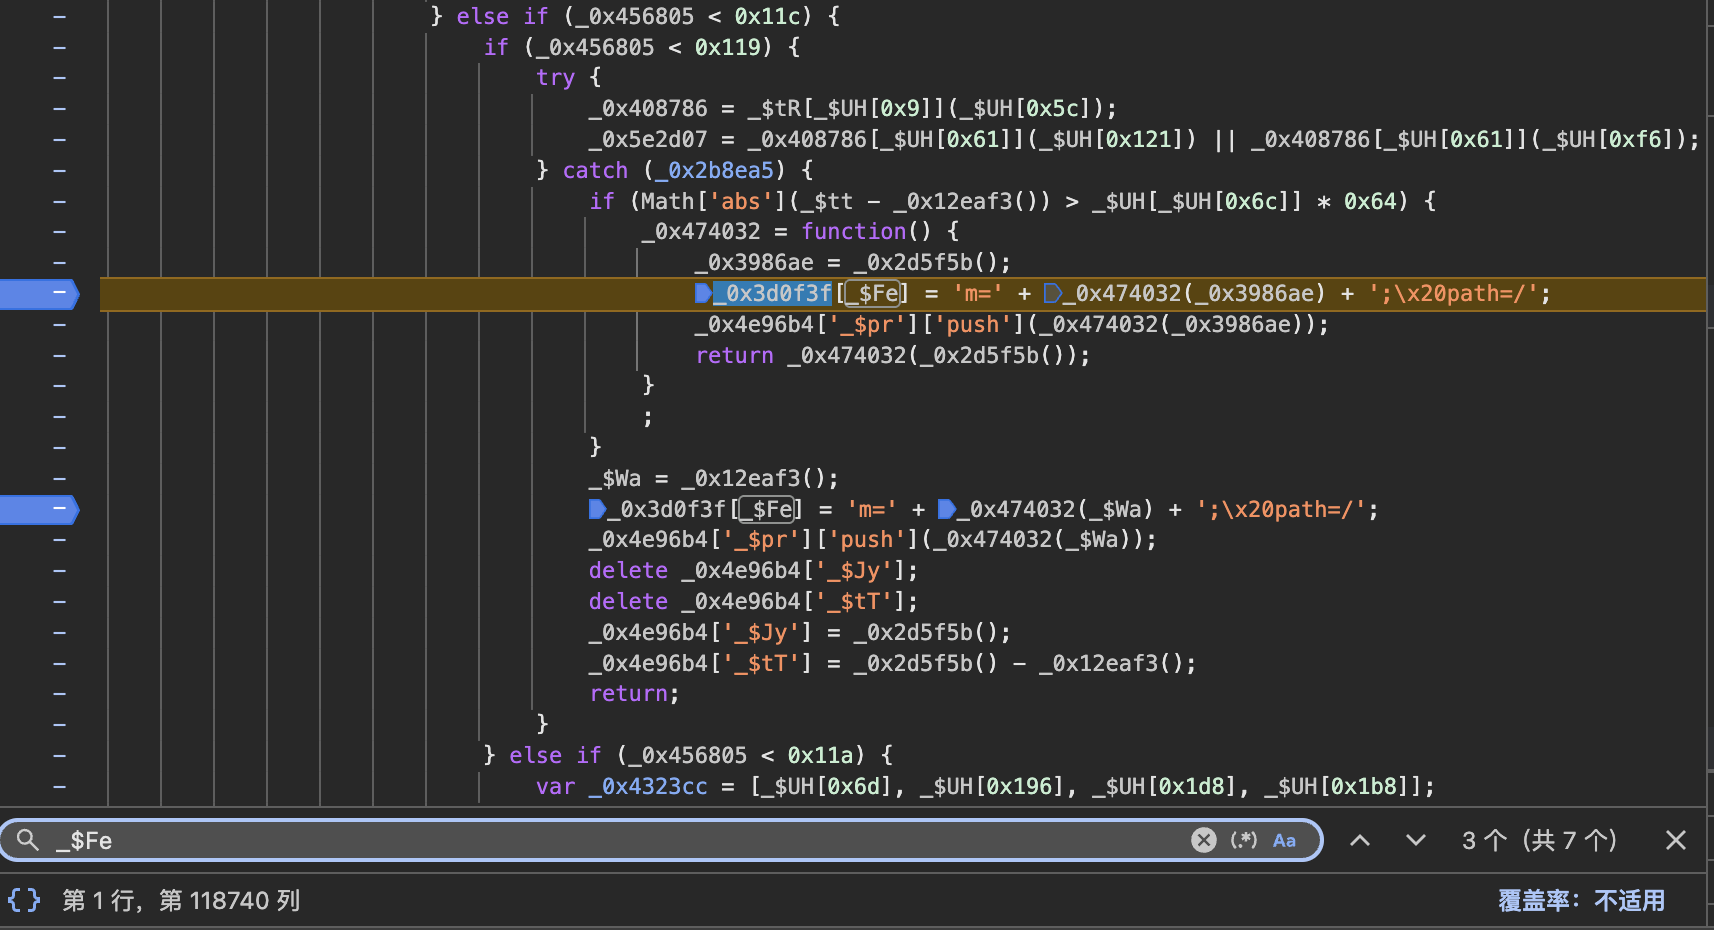Screen dimensions: 1714x930
Task: Click the line and column position indicator
Action: point(181,900)
